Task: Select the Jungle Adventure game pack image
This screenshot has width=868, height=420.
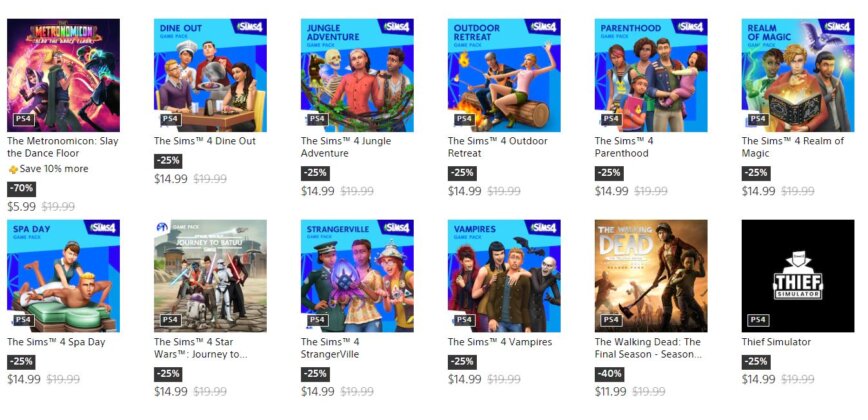Action: [357, 75]
